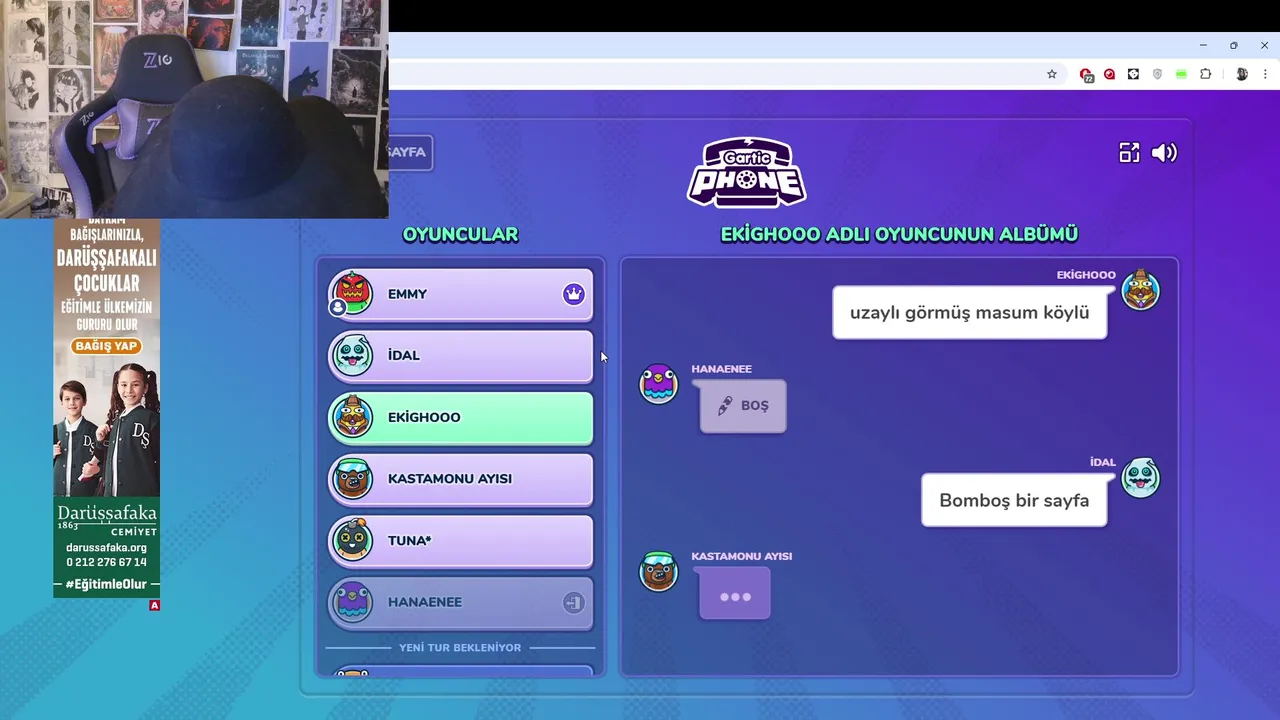Select the highlighted EKİGHOOO player row
Viewport: 1280px width, 720px height.
tap(461, 417)
